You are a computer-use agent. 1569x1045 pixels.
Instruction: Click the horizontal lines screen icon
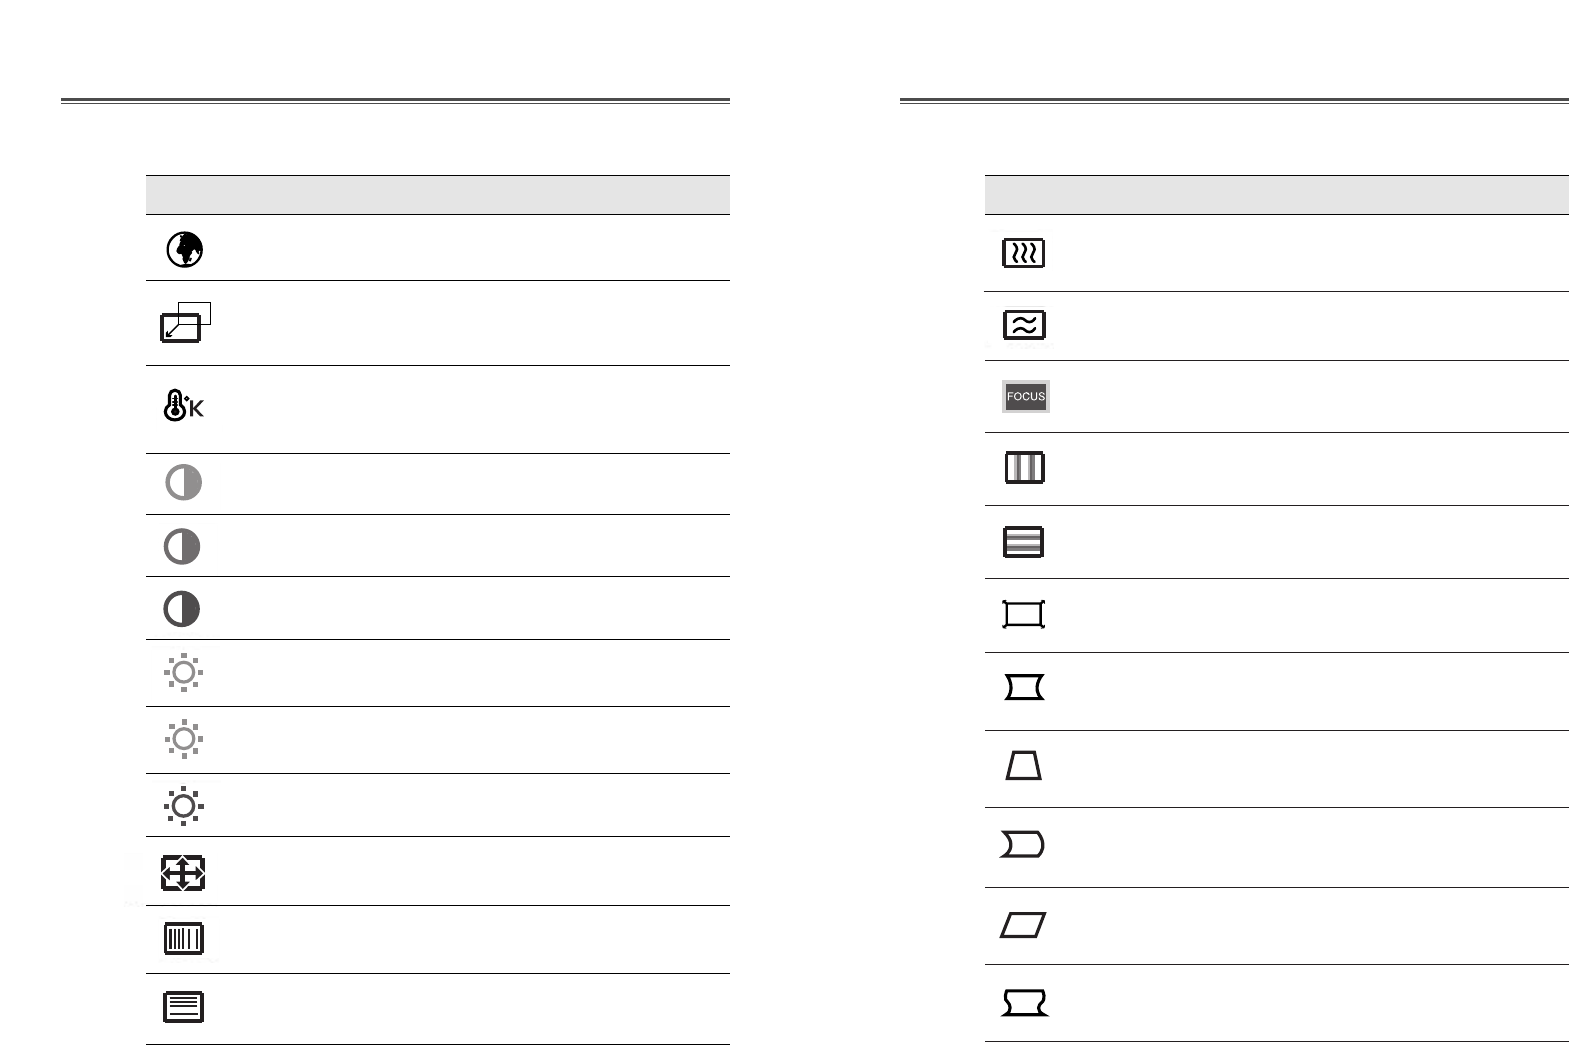pos(184,1007)
